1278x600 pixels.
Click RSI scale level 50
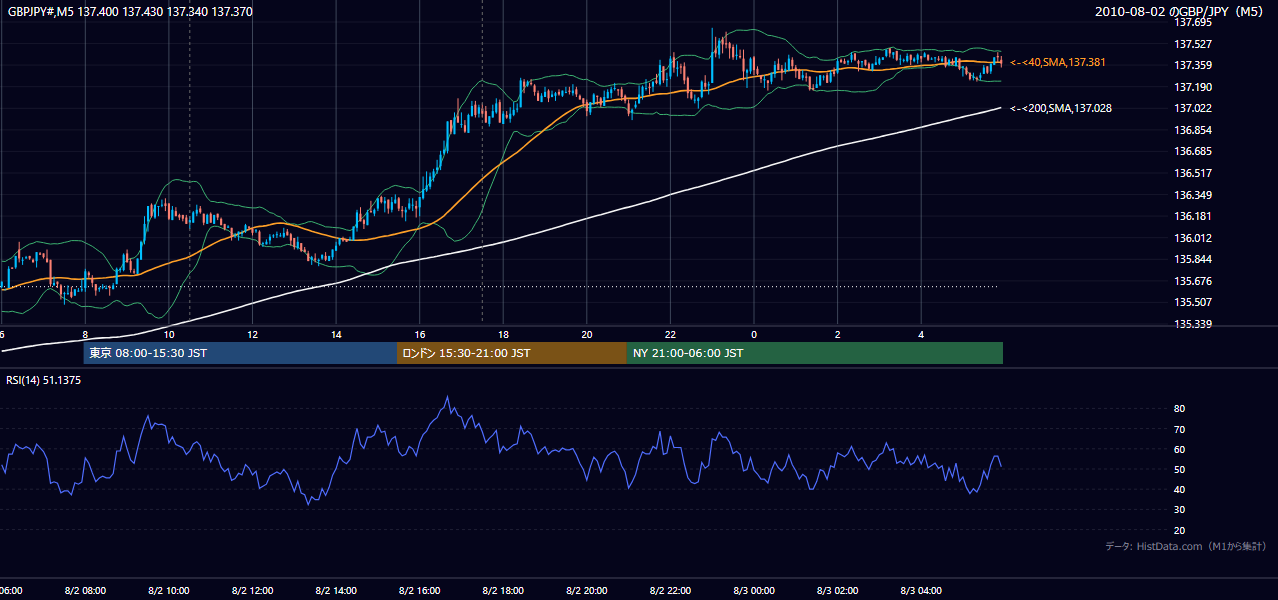point(1179,469)
